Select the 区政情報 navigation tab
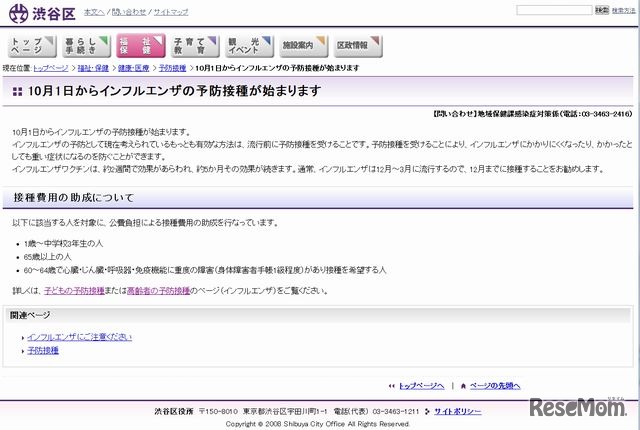640x430 pixels. pyautogui.click(x=358, y=46)
